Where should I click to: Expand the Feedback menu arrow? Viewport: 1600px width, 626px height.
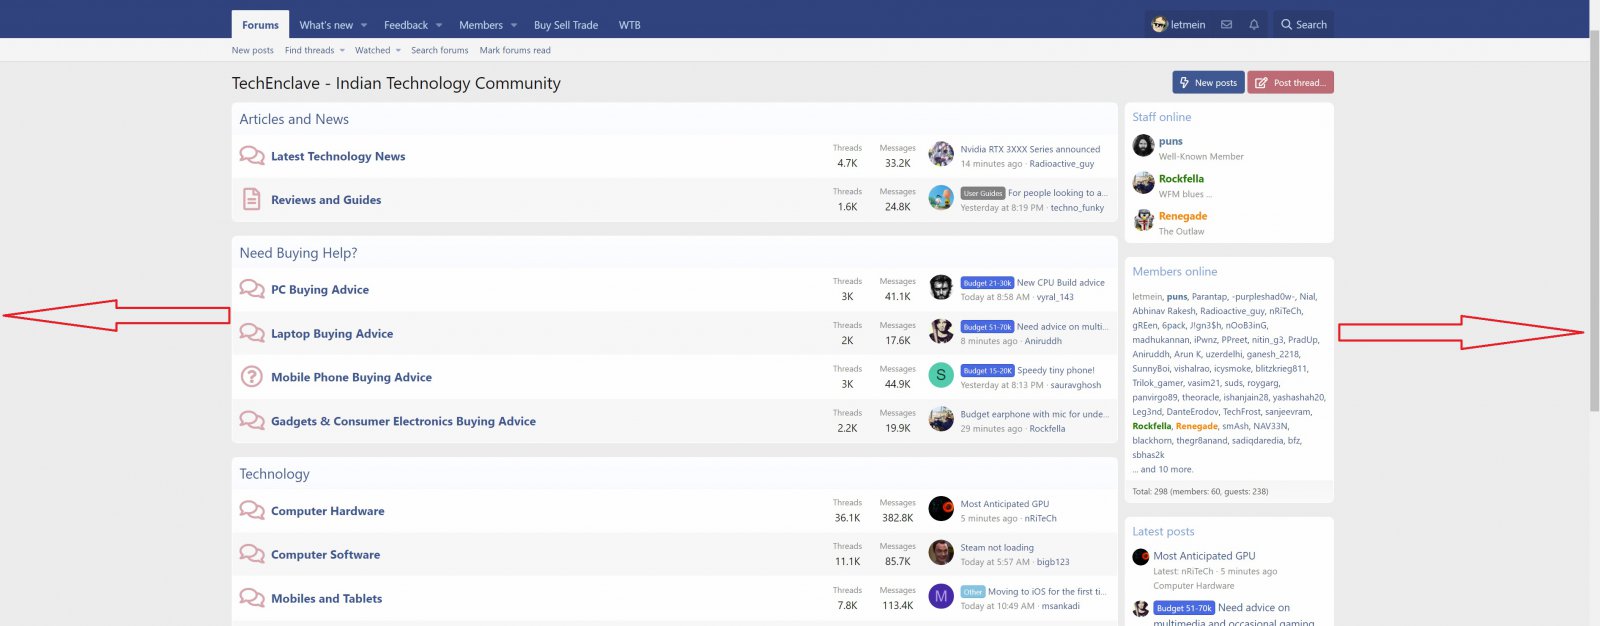tap(439, 25)
